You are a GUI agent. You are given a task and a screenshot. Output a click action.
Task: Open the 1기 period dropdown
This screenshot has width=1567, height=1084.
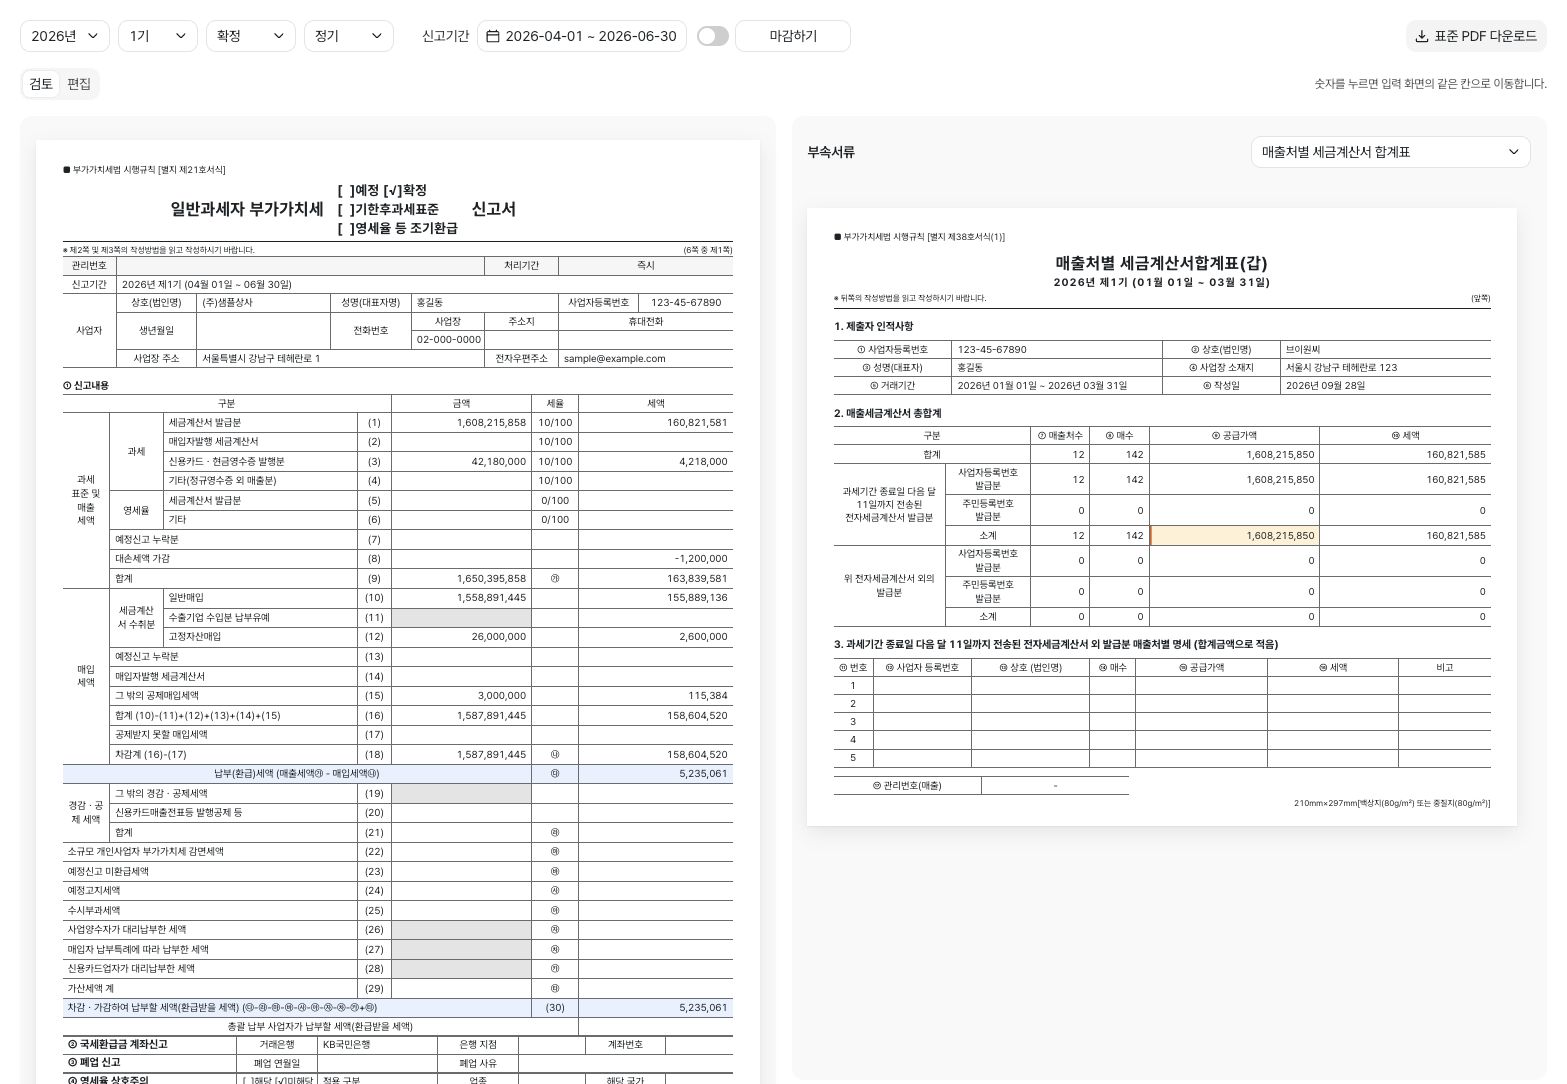158,36
